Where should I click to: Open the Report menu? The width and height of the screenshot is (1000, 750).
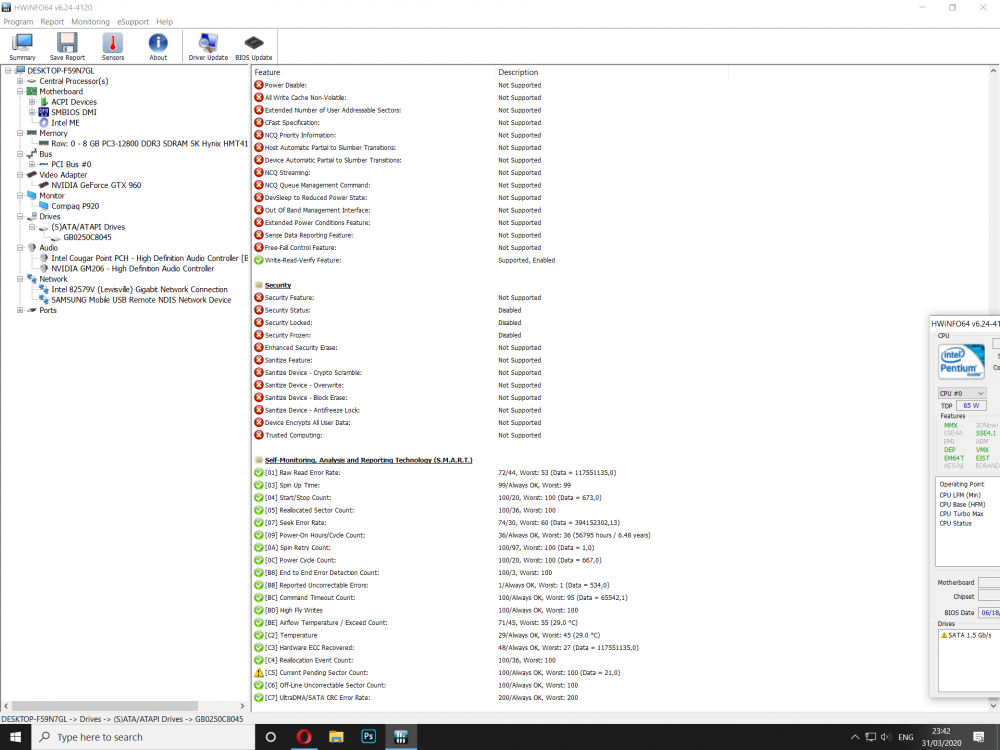tap(52, 22)
